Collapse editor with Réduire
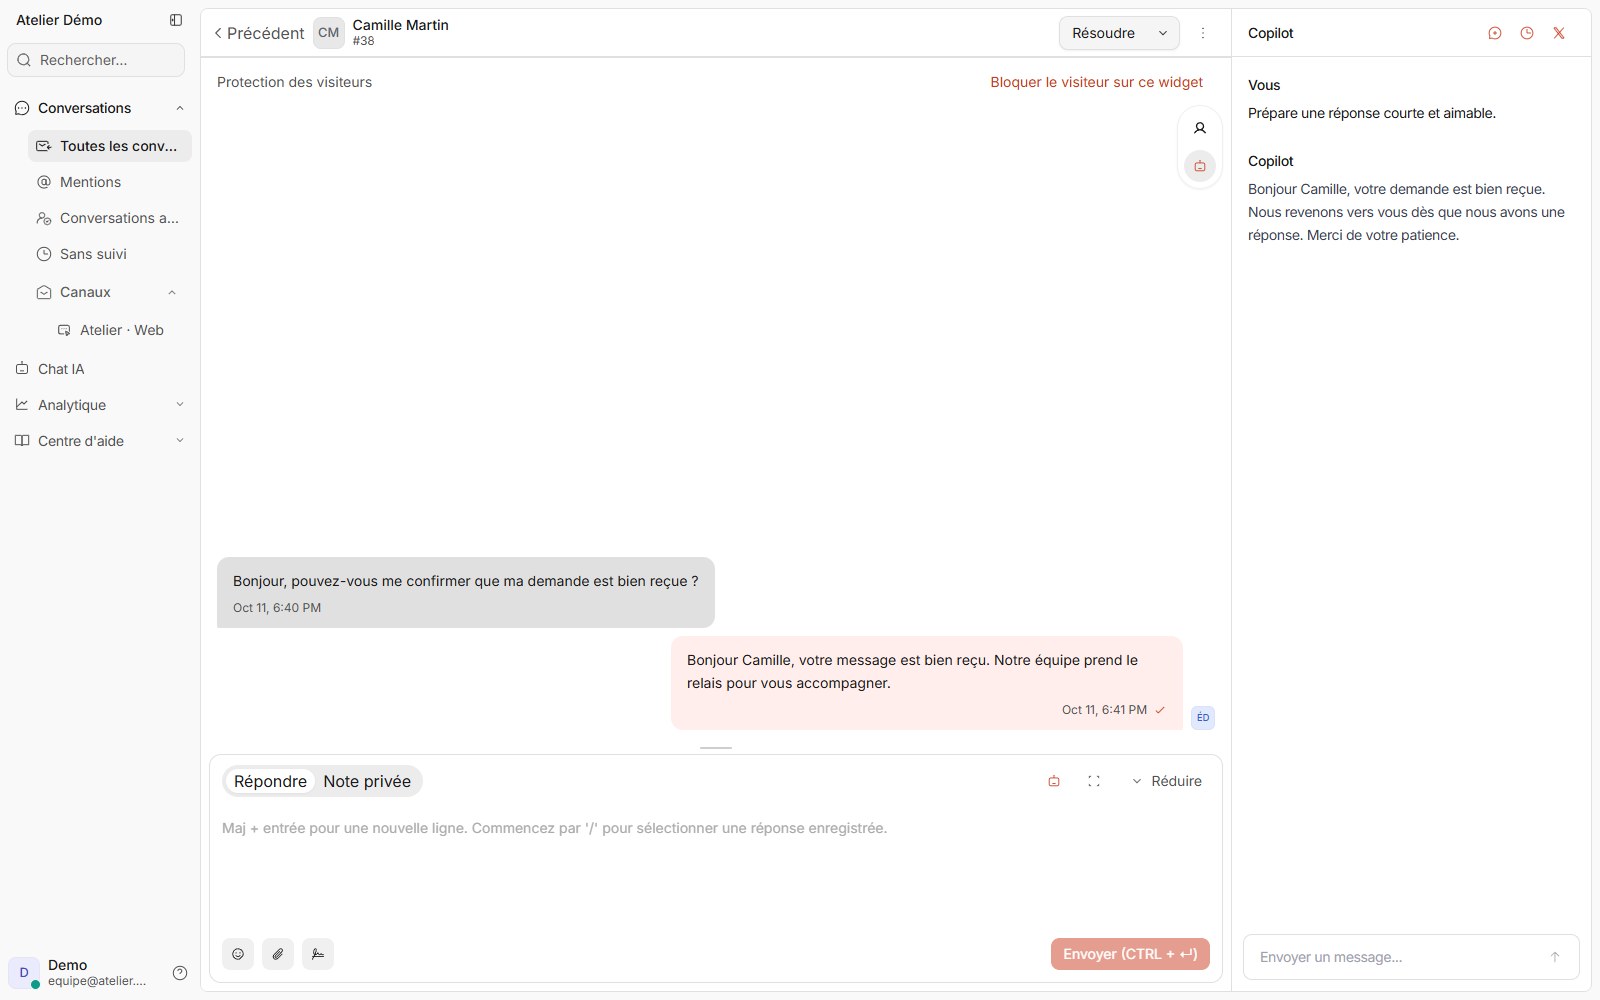Image resolution: width=1600 pixels, height=1000 pixels. [1167, 781]
